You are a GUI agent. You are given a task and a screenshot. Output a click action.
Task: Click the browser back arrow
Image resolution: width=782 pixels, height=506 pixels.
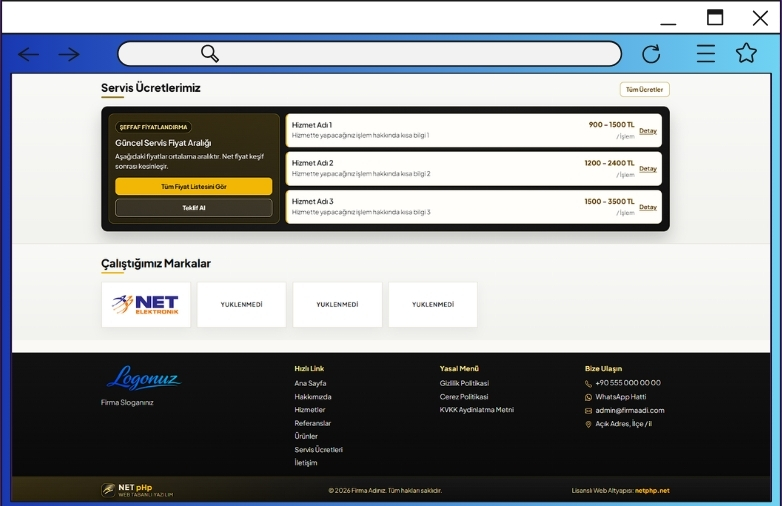[x=28, y=54]
